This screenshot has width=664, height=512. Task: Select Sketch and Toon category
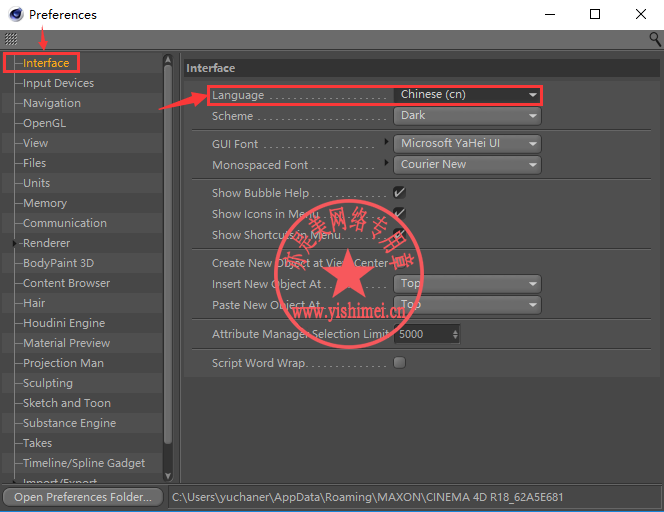[x=67, y=403]
